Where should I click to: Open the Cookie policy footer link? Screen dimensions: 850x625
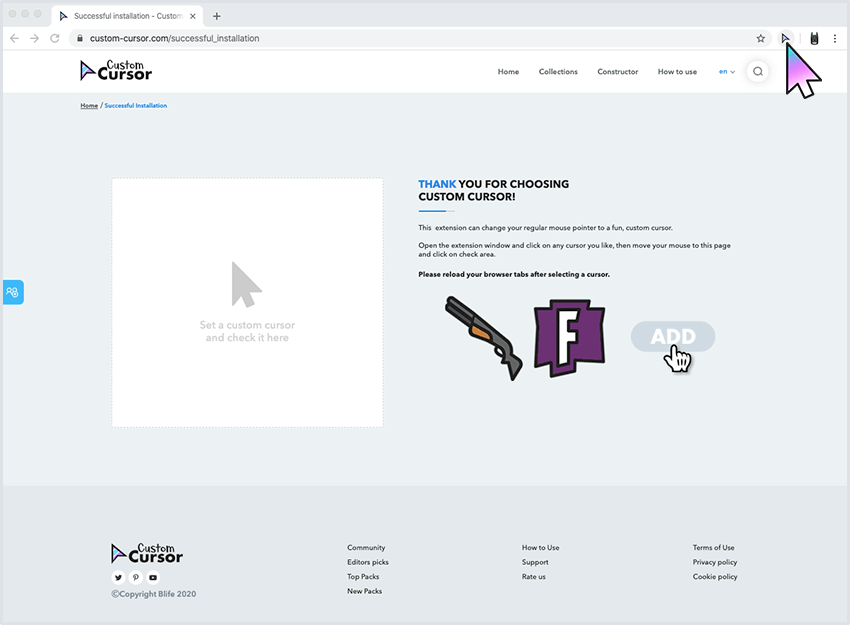[715, 577]
